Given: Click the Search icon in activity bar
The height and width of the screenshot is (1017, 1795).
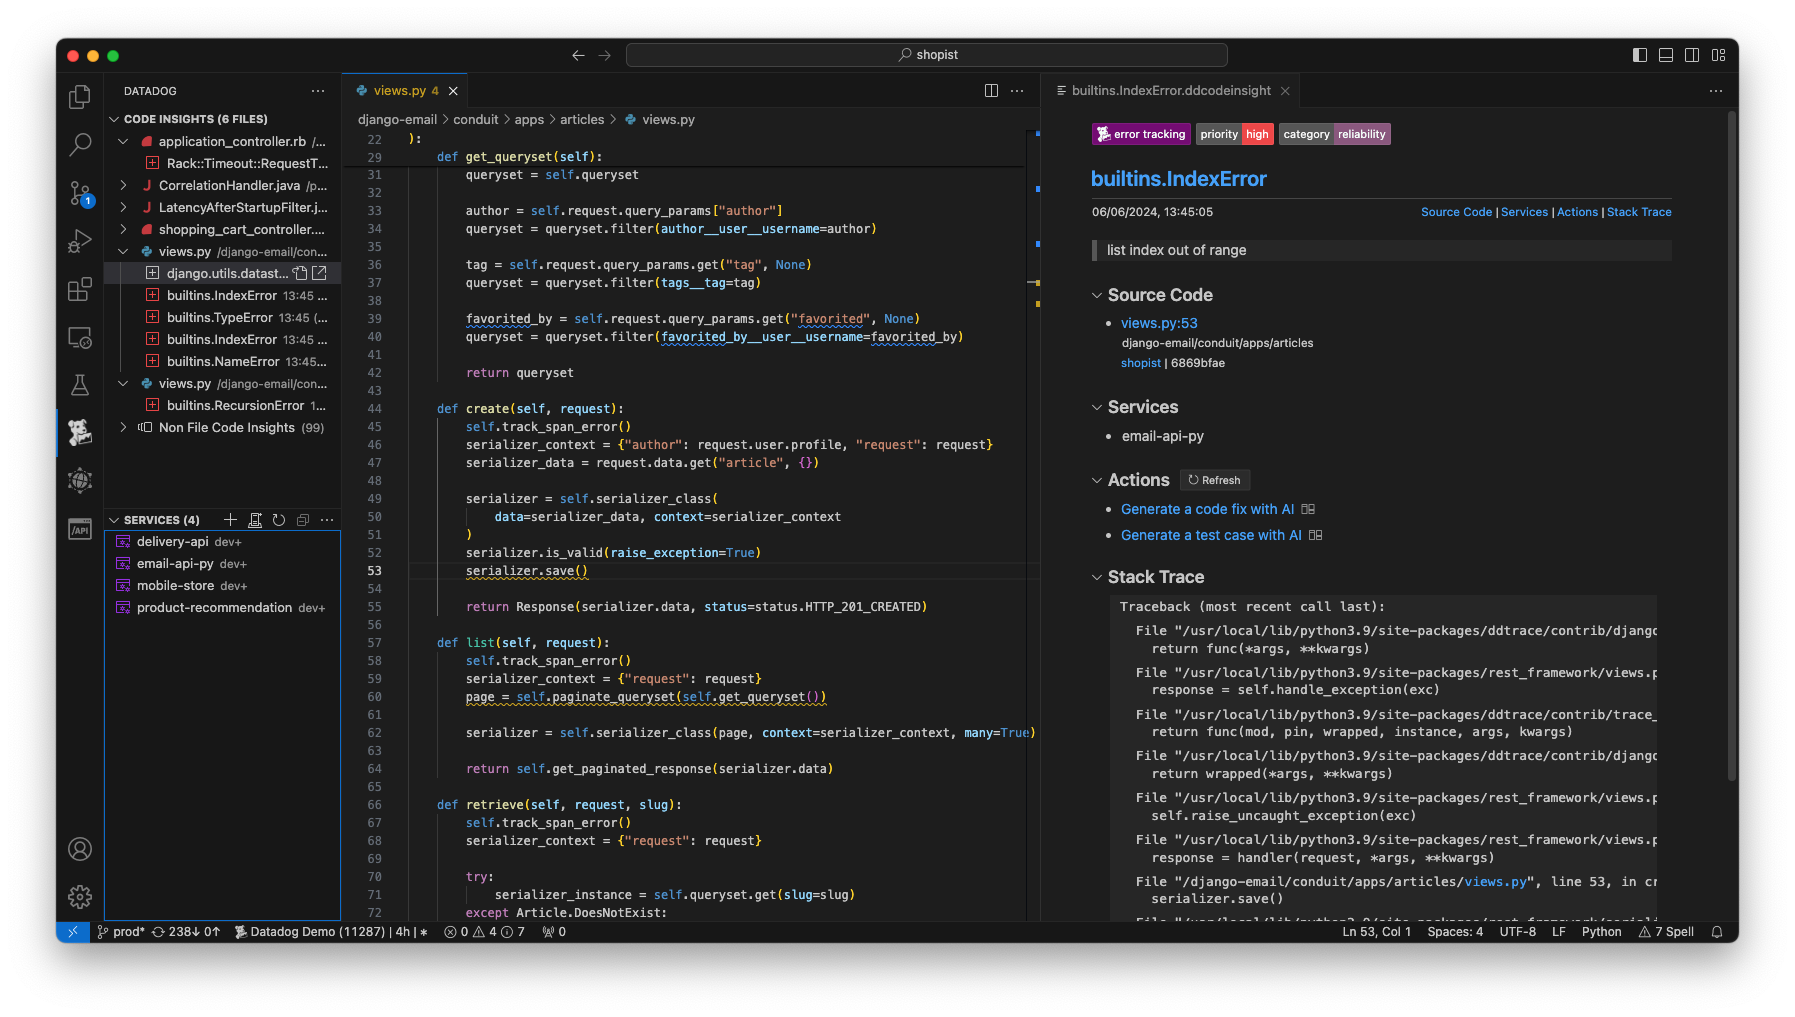Looking at the screenshot, I should [x=80, y=145].
